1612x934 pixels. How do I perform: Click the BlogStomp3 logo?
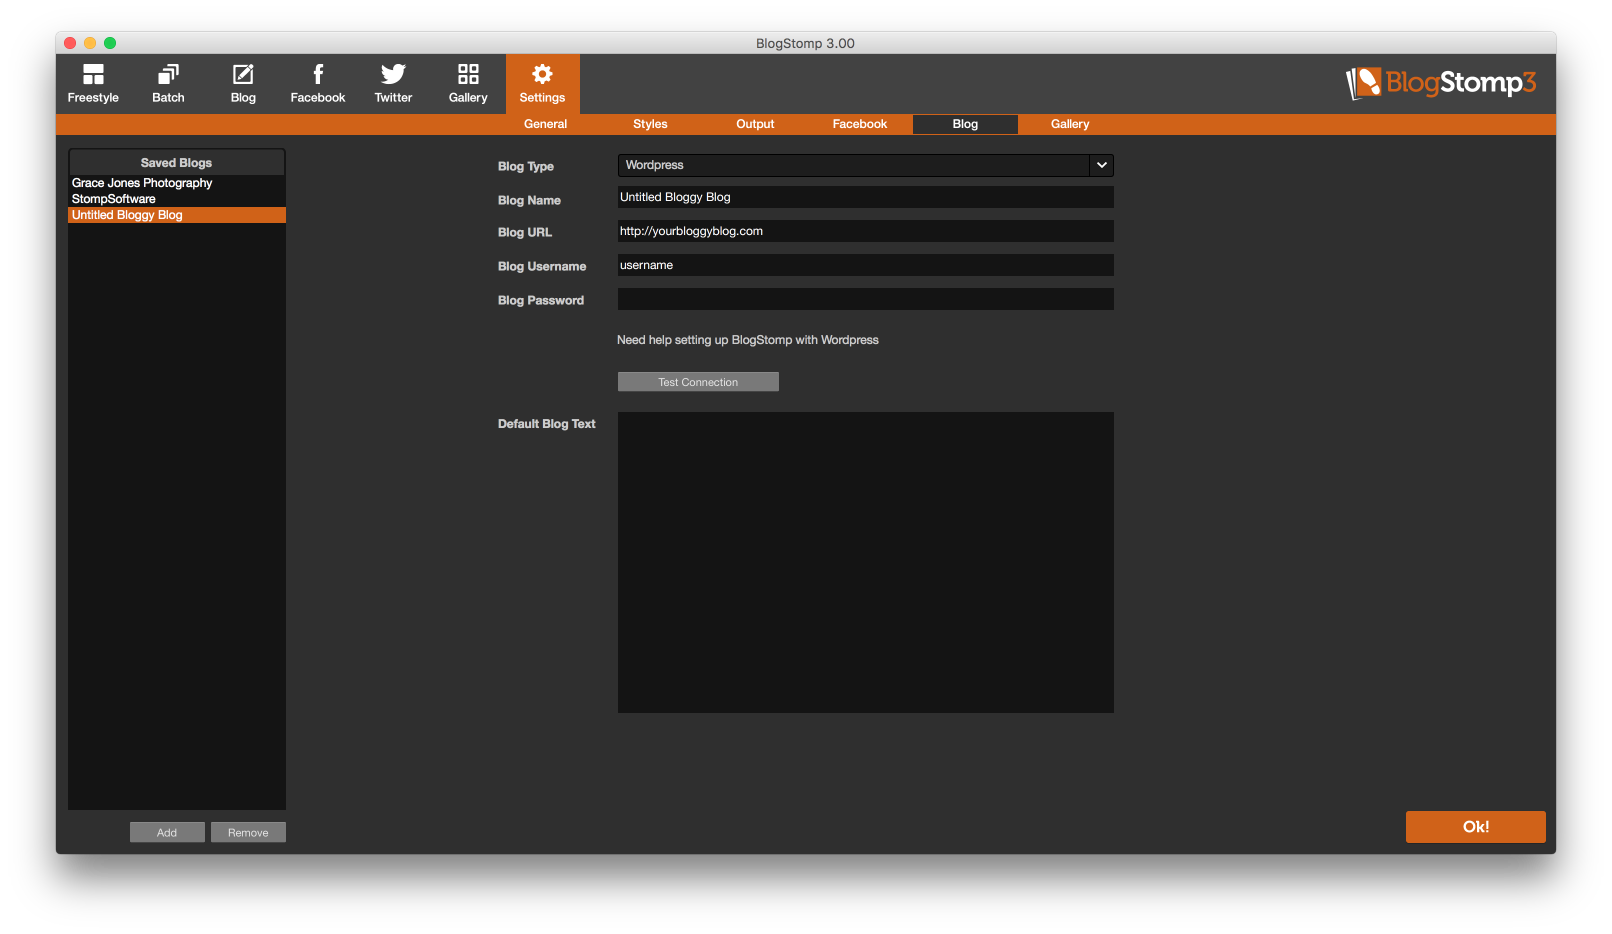[x=1440, y=83]
